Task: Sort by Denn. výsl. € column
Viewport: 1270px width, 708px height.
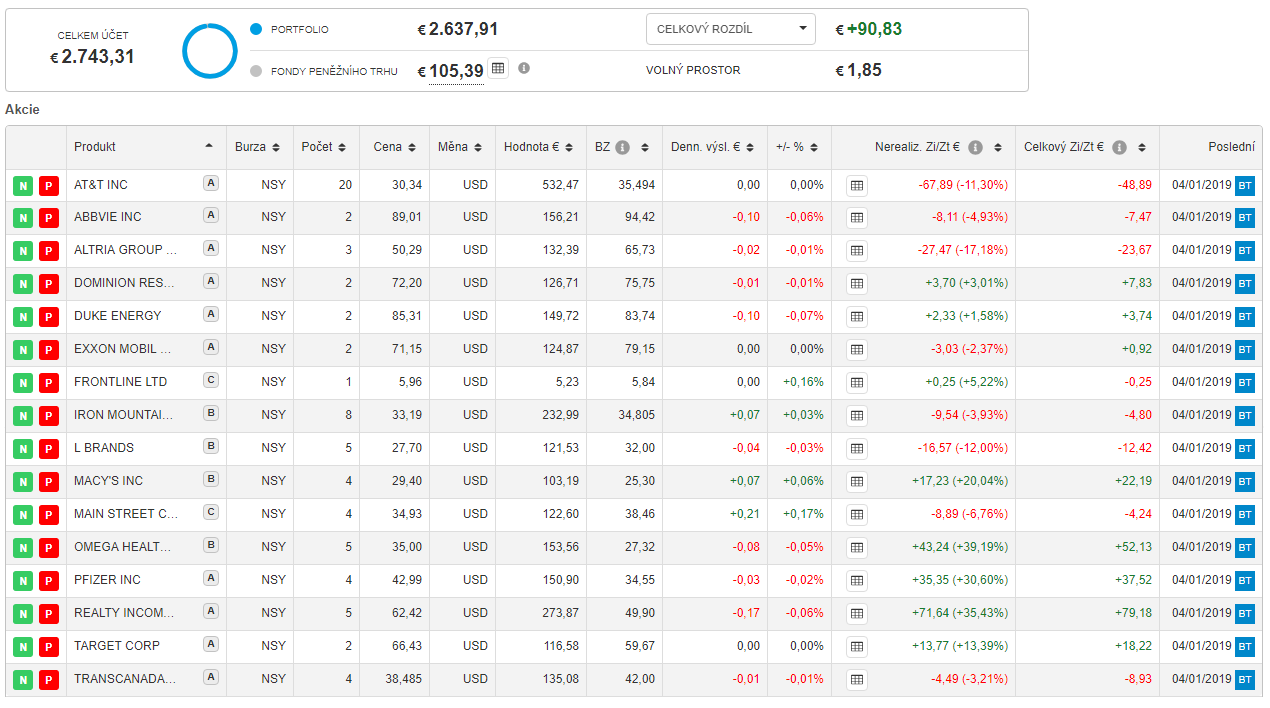Action: tap(715, 147)
